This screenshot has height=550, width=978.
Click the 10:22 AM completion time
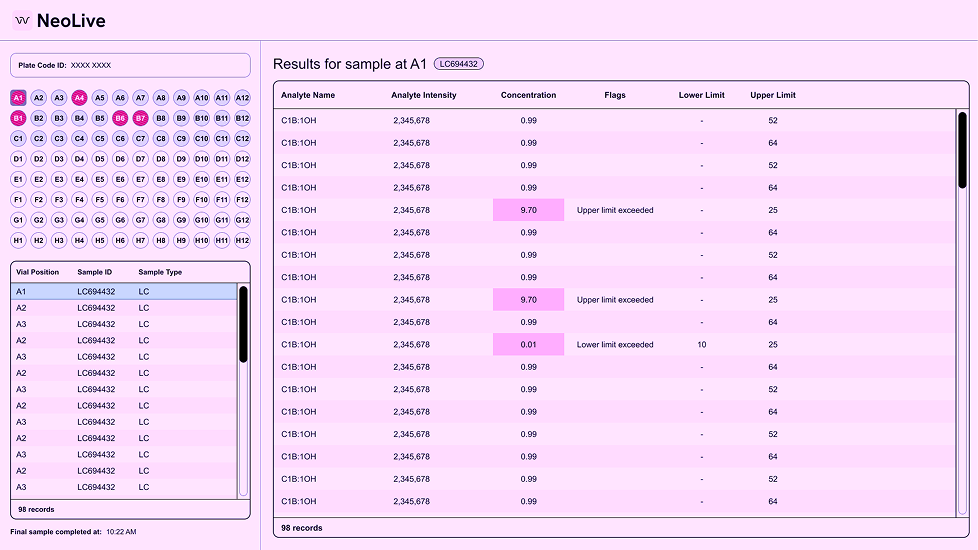(121, 532)
